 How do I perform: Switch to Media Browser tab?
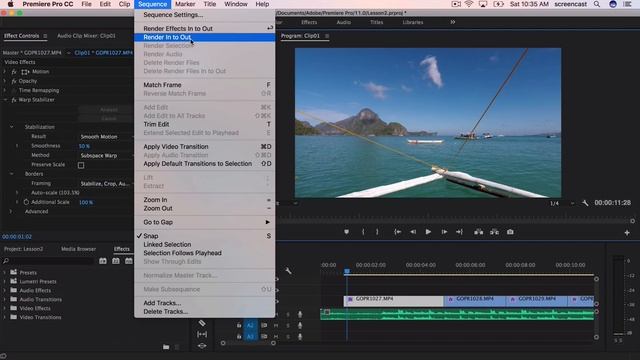point(78,249)
